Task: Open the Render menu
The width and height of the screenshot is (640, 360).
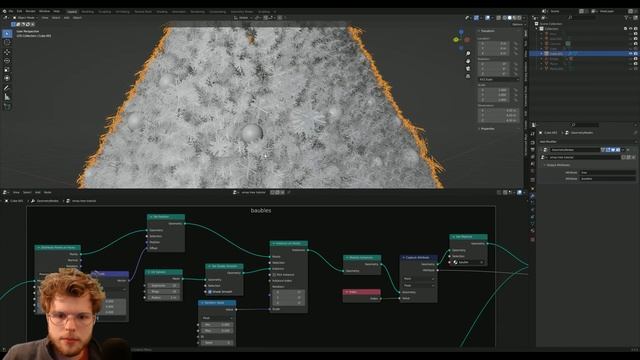Action: click(x=30, y=11)
